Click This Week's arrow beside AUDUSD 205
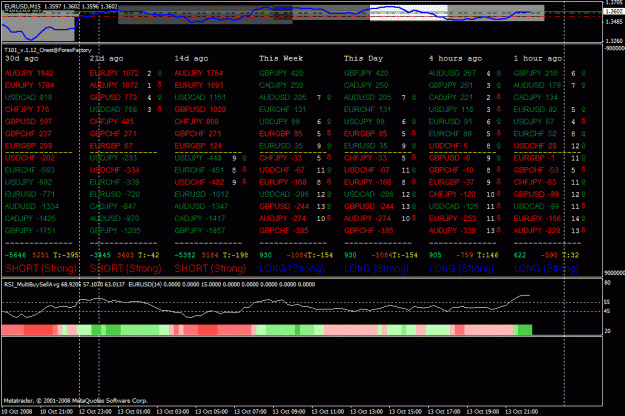 (x=329, y=97)
